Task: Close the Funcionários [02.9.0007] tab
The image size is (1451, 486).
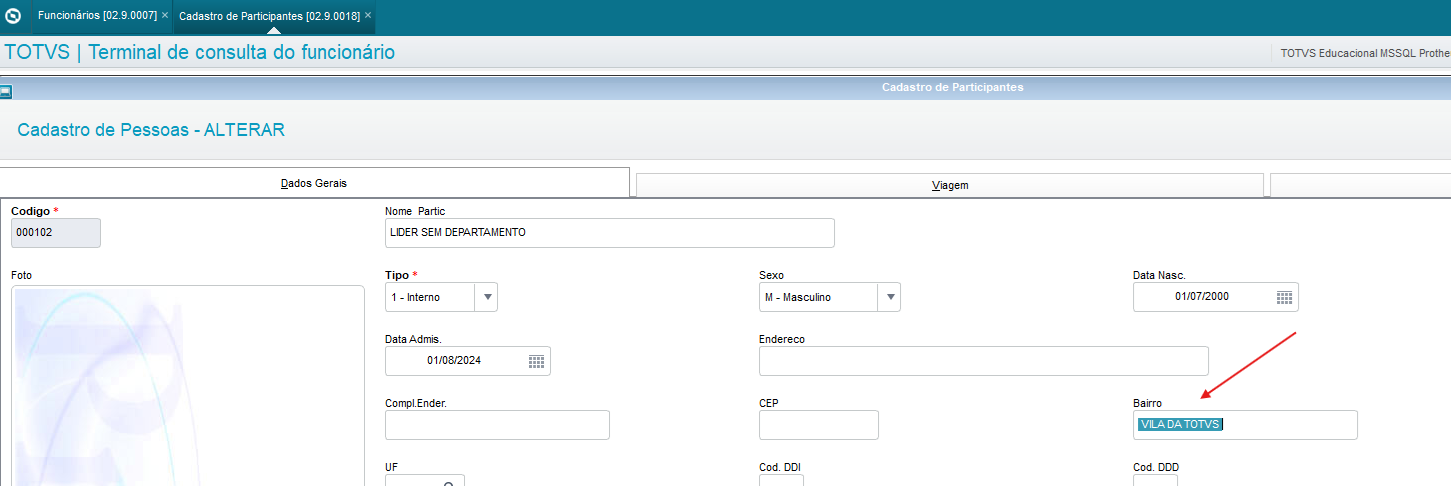Action: tap(164, 16)
